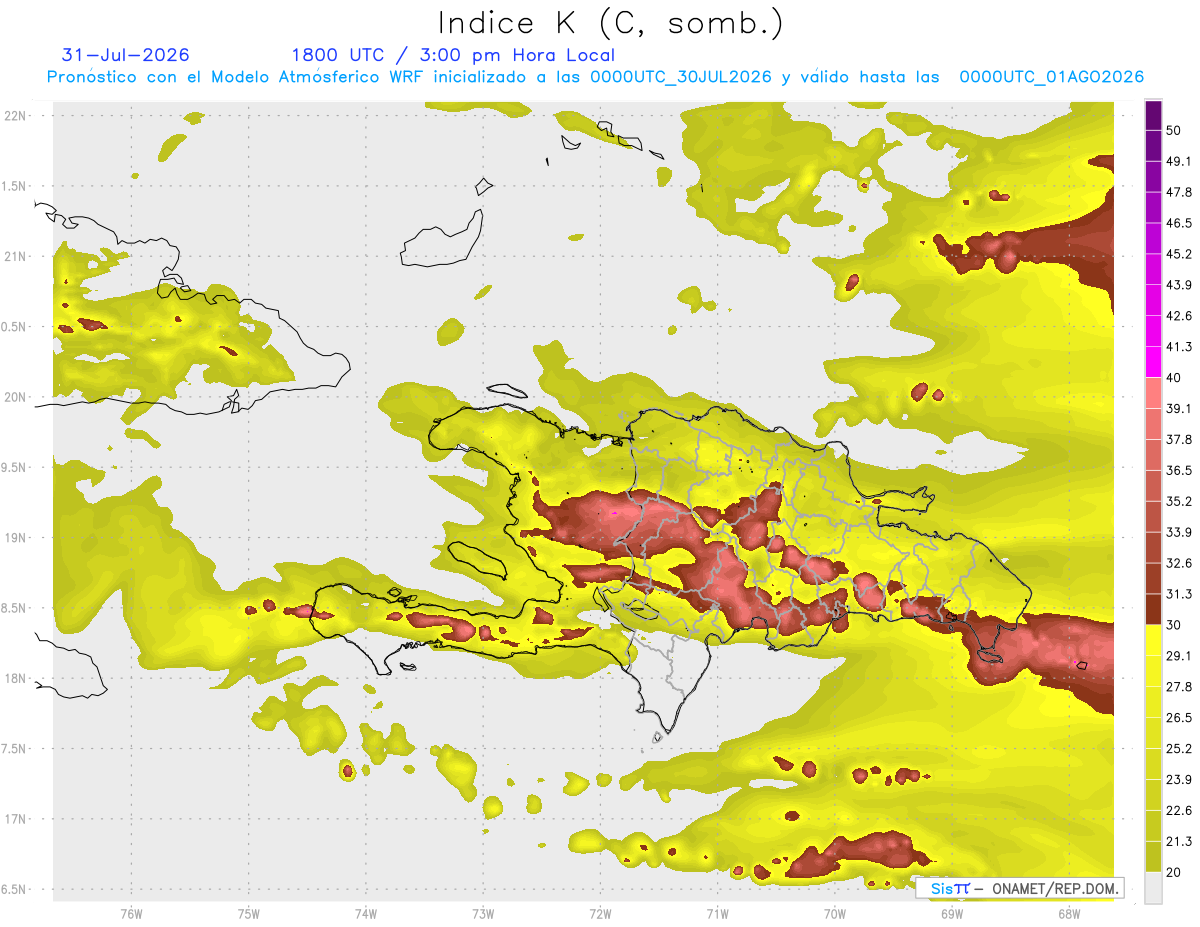Click the colorbar value '43.9'

pyautogui.click(x=1179, y=285)
